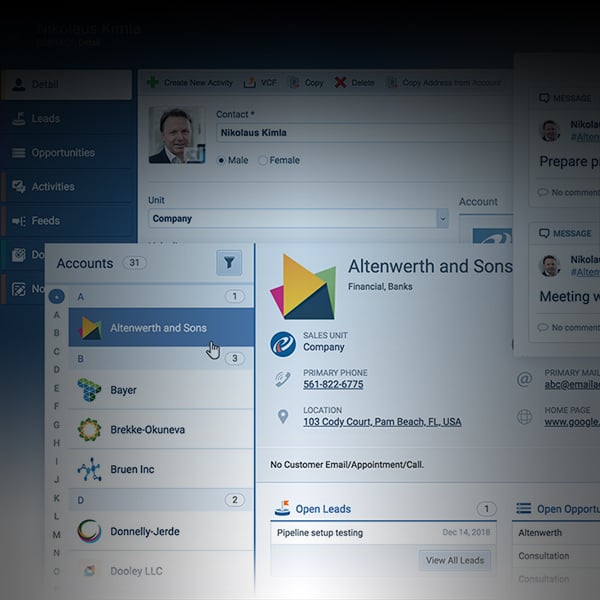This screenshot has height=600, width=600.
Task: Select the Bruen Inc account
Action: coord(161,469)
